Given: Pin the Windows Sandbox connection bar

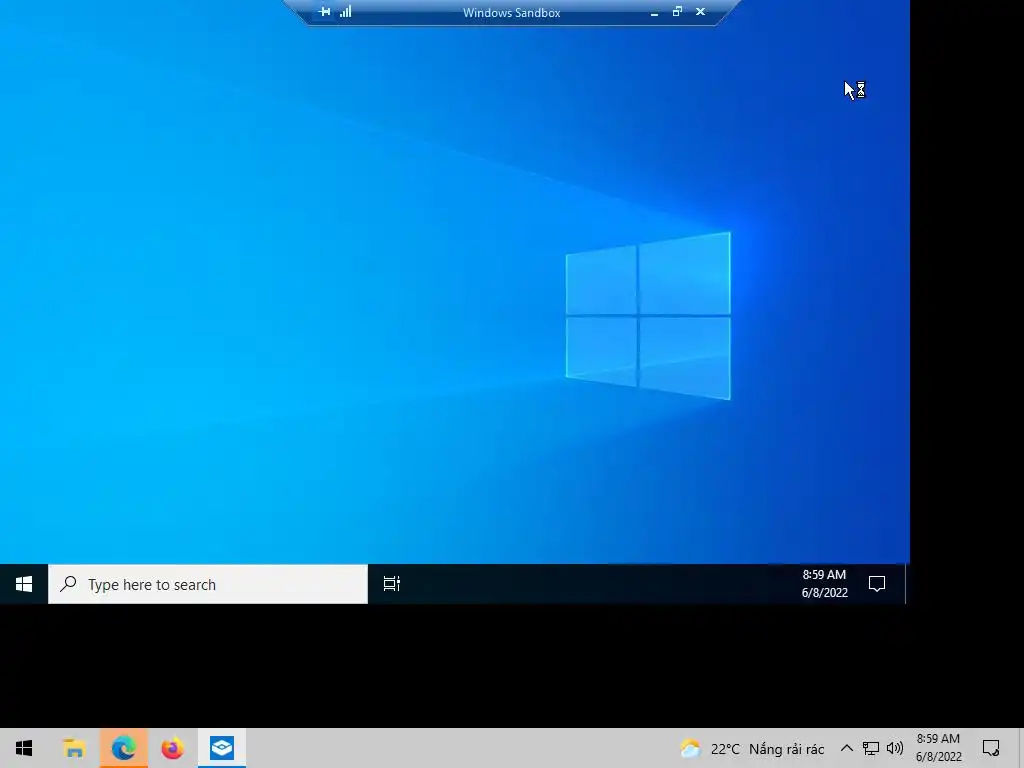Looking at the screenshot, I should pyautogui.click(x=325, y=12).
